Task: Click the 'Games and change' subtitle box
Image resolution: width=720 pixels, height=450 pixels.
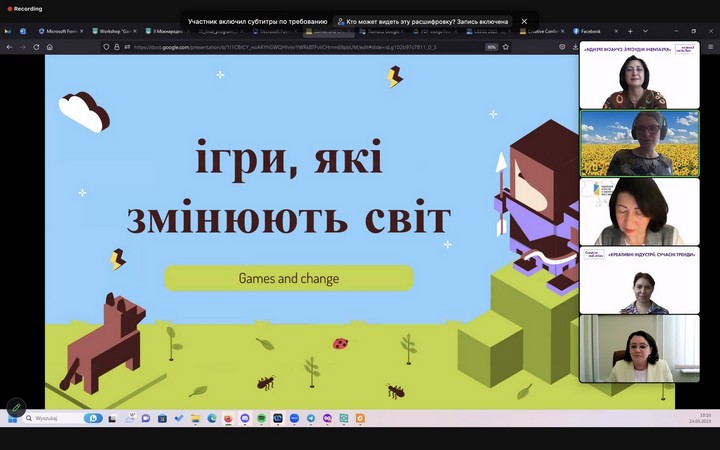Action: [x=288, y=278]
